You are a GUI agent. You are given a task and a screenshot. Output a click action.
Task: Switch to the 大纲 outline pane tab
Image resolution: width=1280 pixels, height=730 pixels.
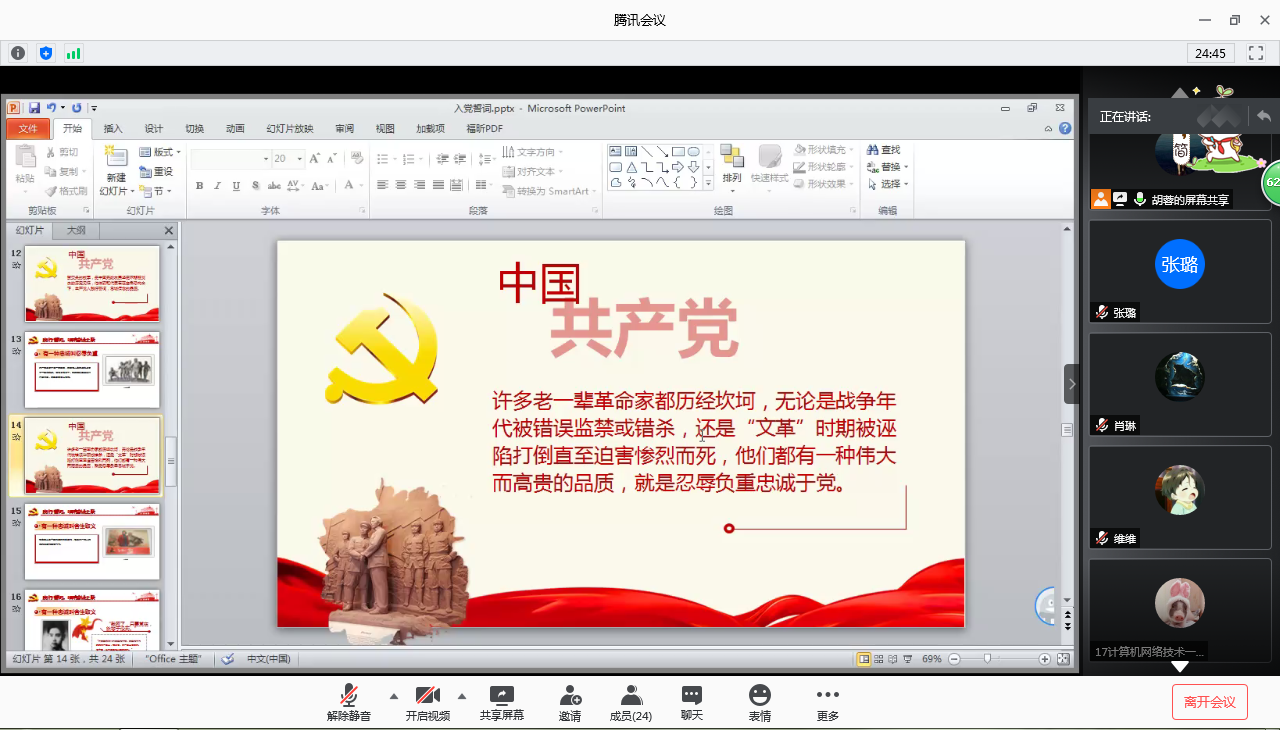76,231
